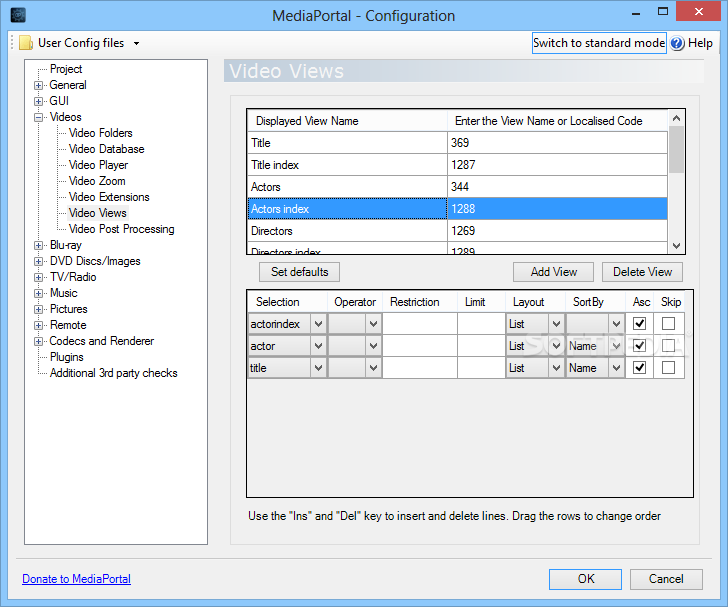Screen dimensions: 728x607
Task: Select the Title view row
Action: click(458, 143)
